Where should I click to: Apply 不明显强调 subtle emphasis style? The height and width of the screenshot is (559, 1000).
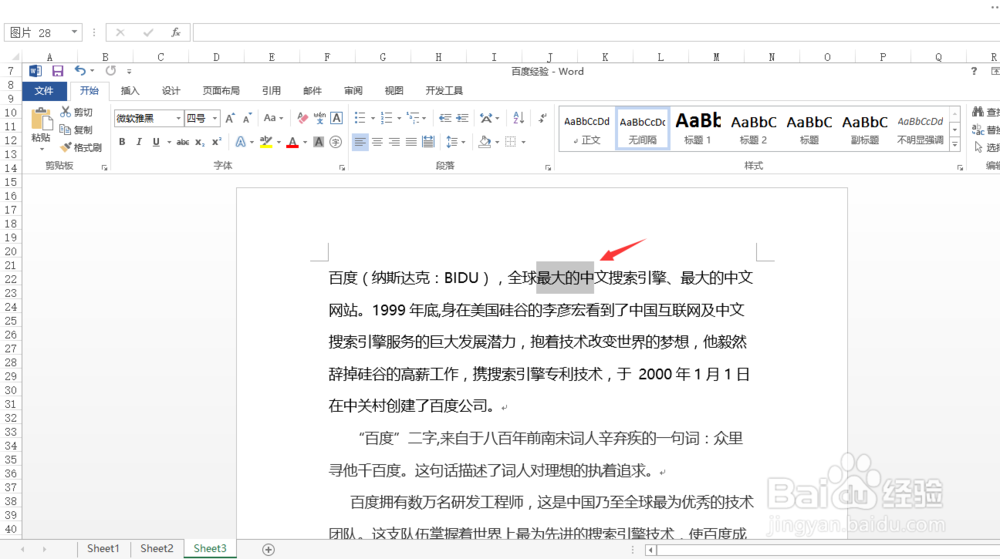920,129
